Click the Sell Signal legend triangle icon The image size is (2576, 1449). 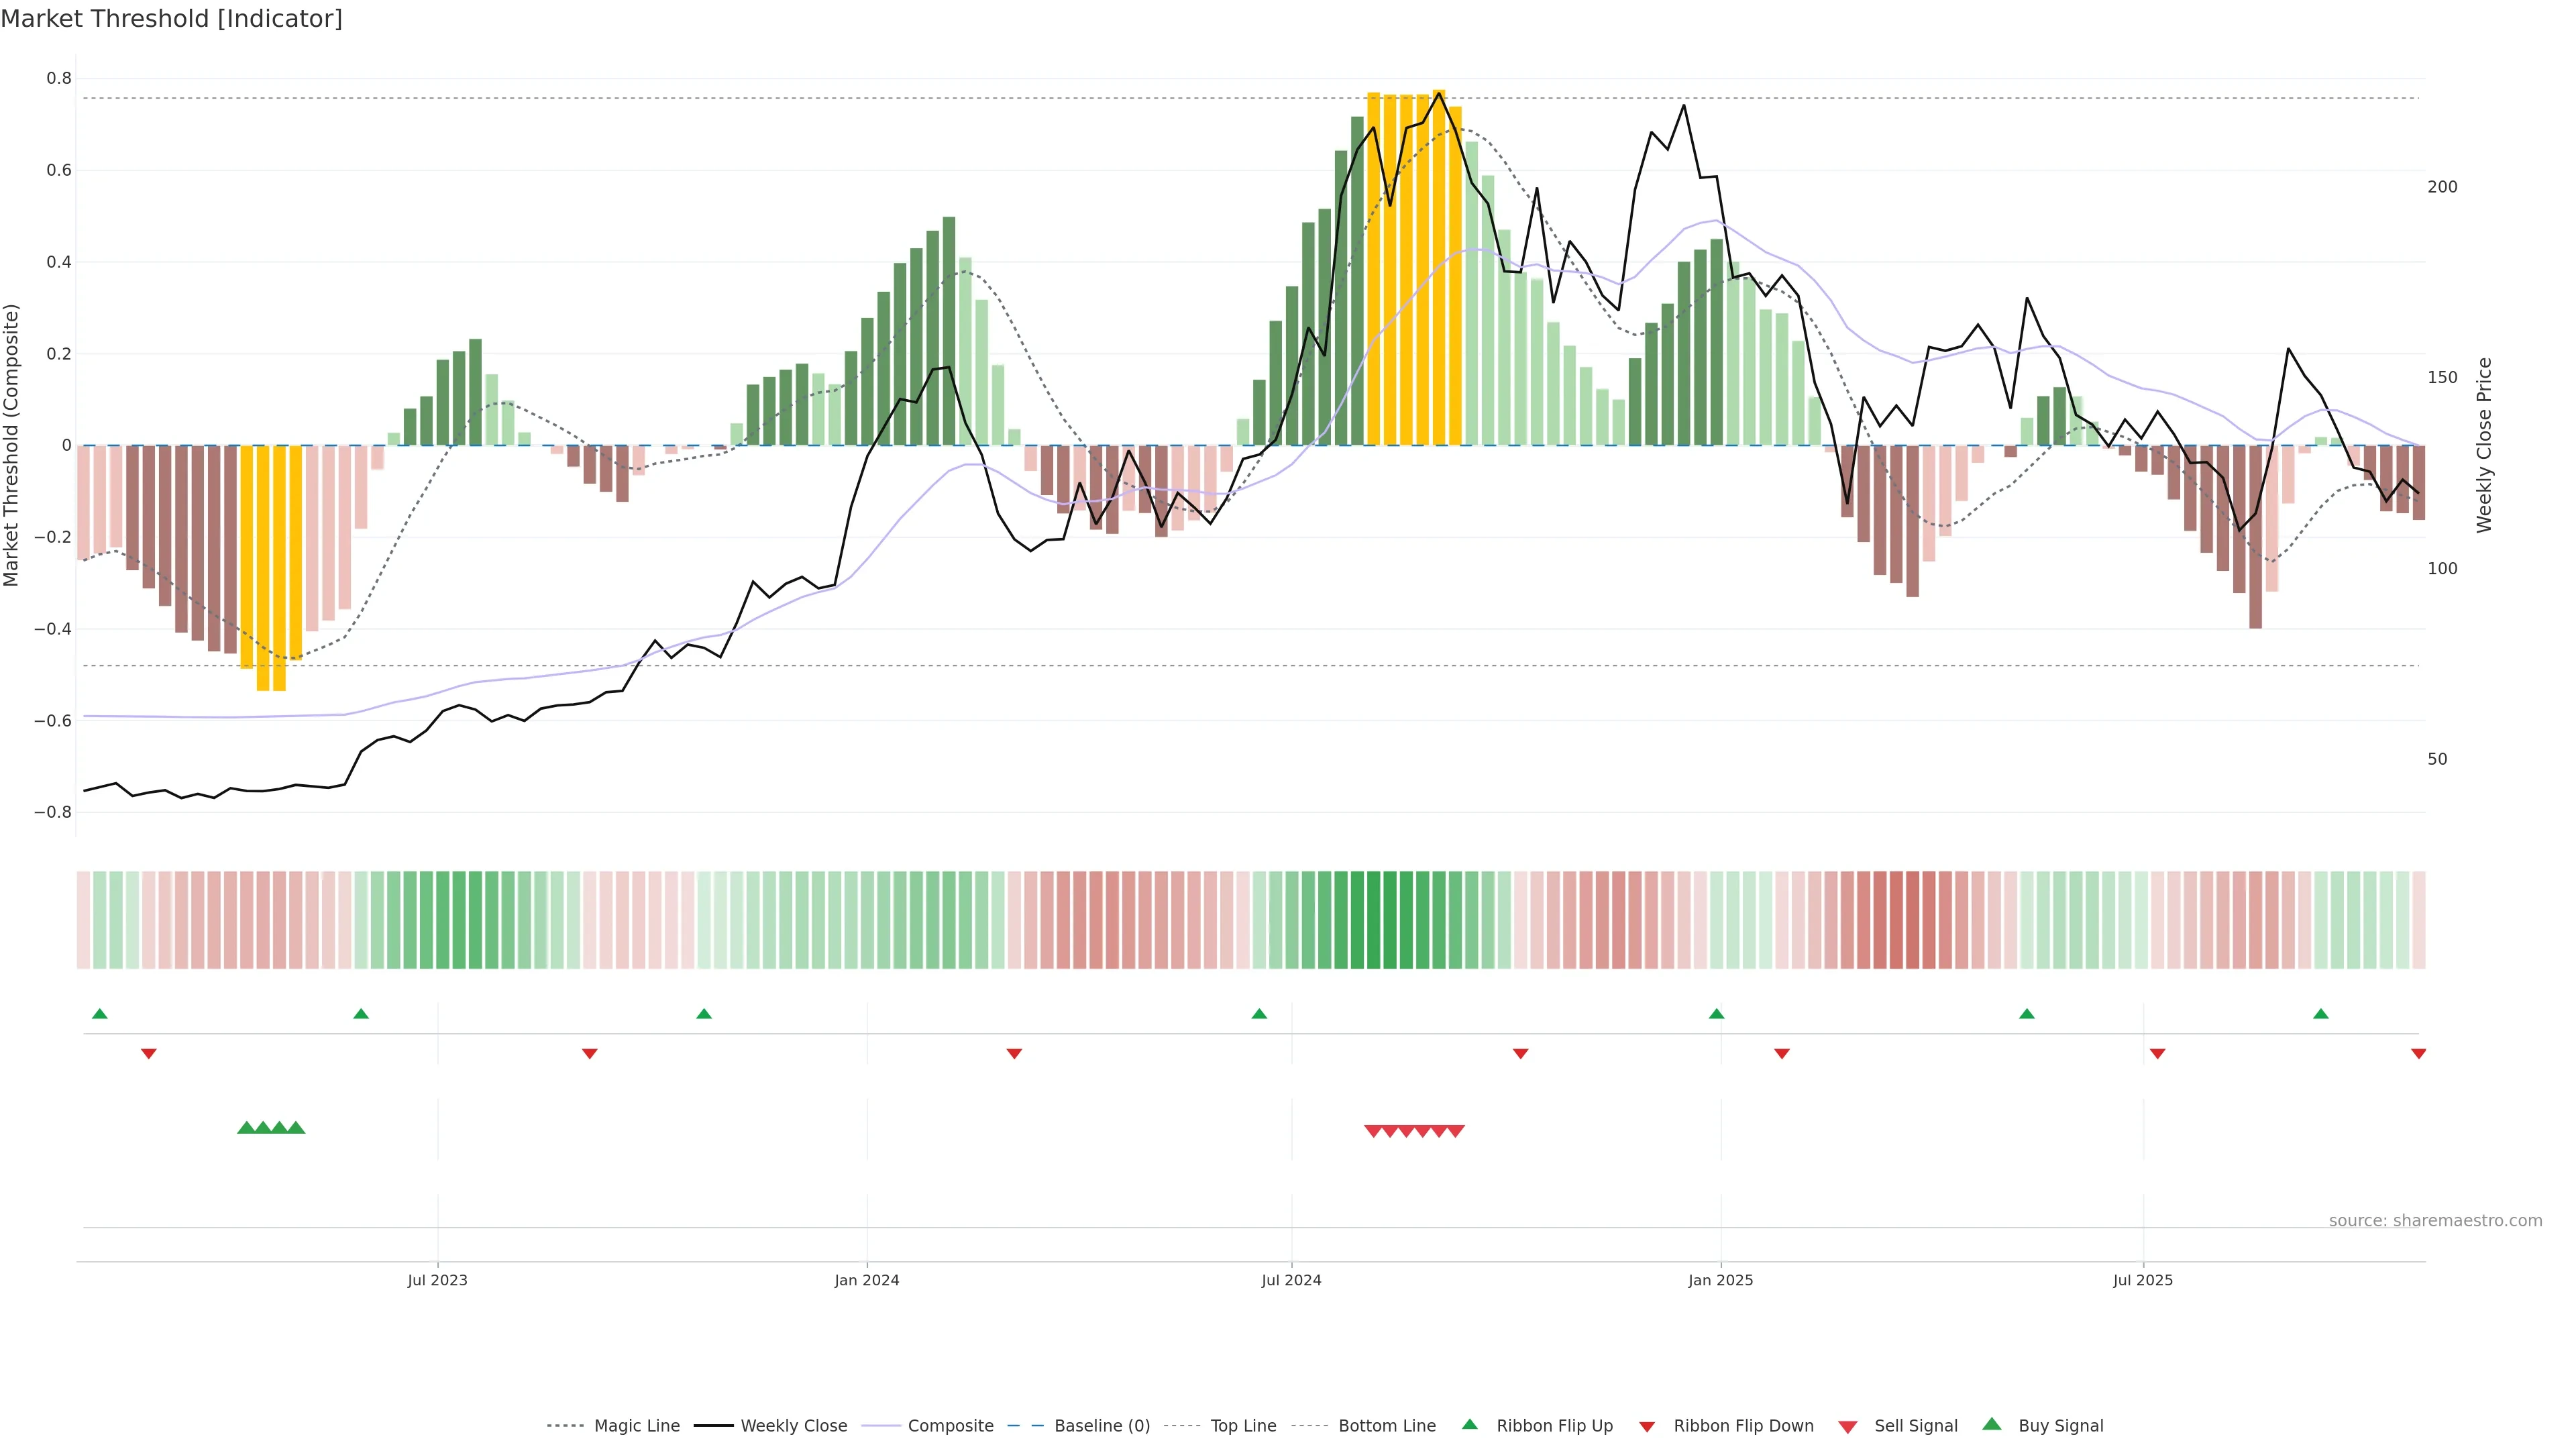pyautogui.click(x=1848, y=1427)
